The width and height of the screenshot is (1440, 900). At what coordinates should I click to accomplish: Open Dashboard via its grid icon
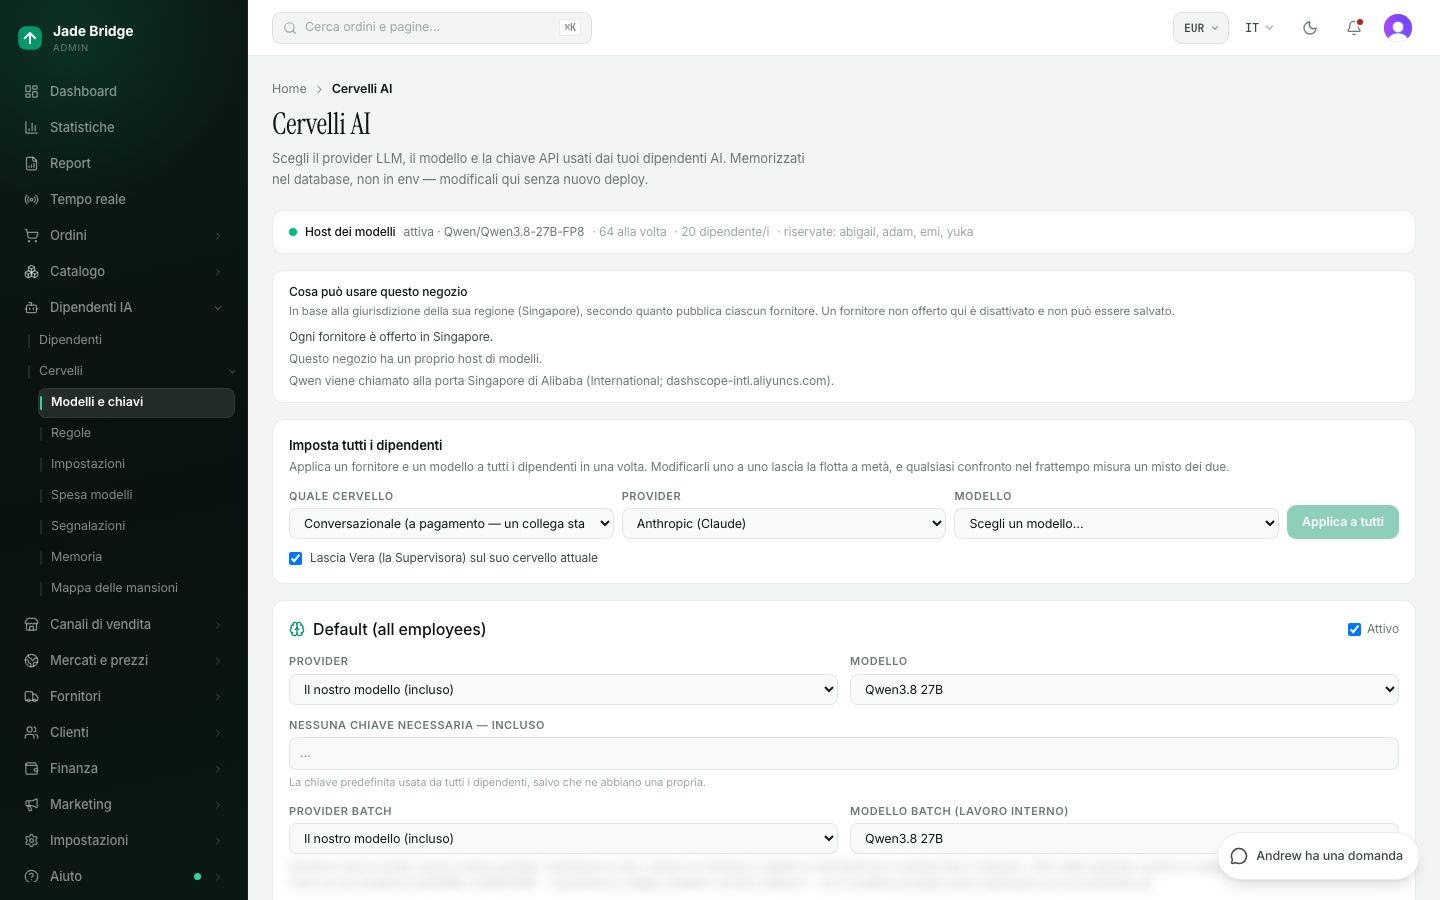[x=31, y=91]
